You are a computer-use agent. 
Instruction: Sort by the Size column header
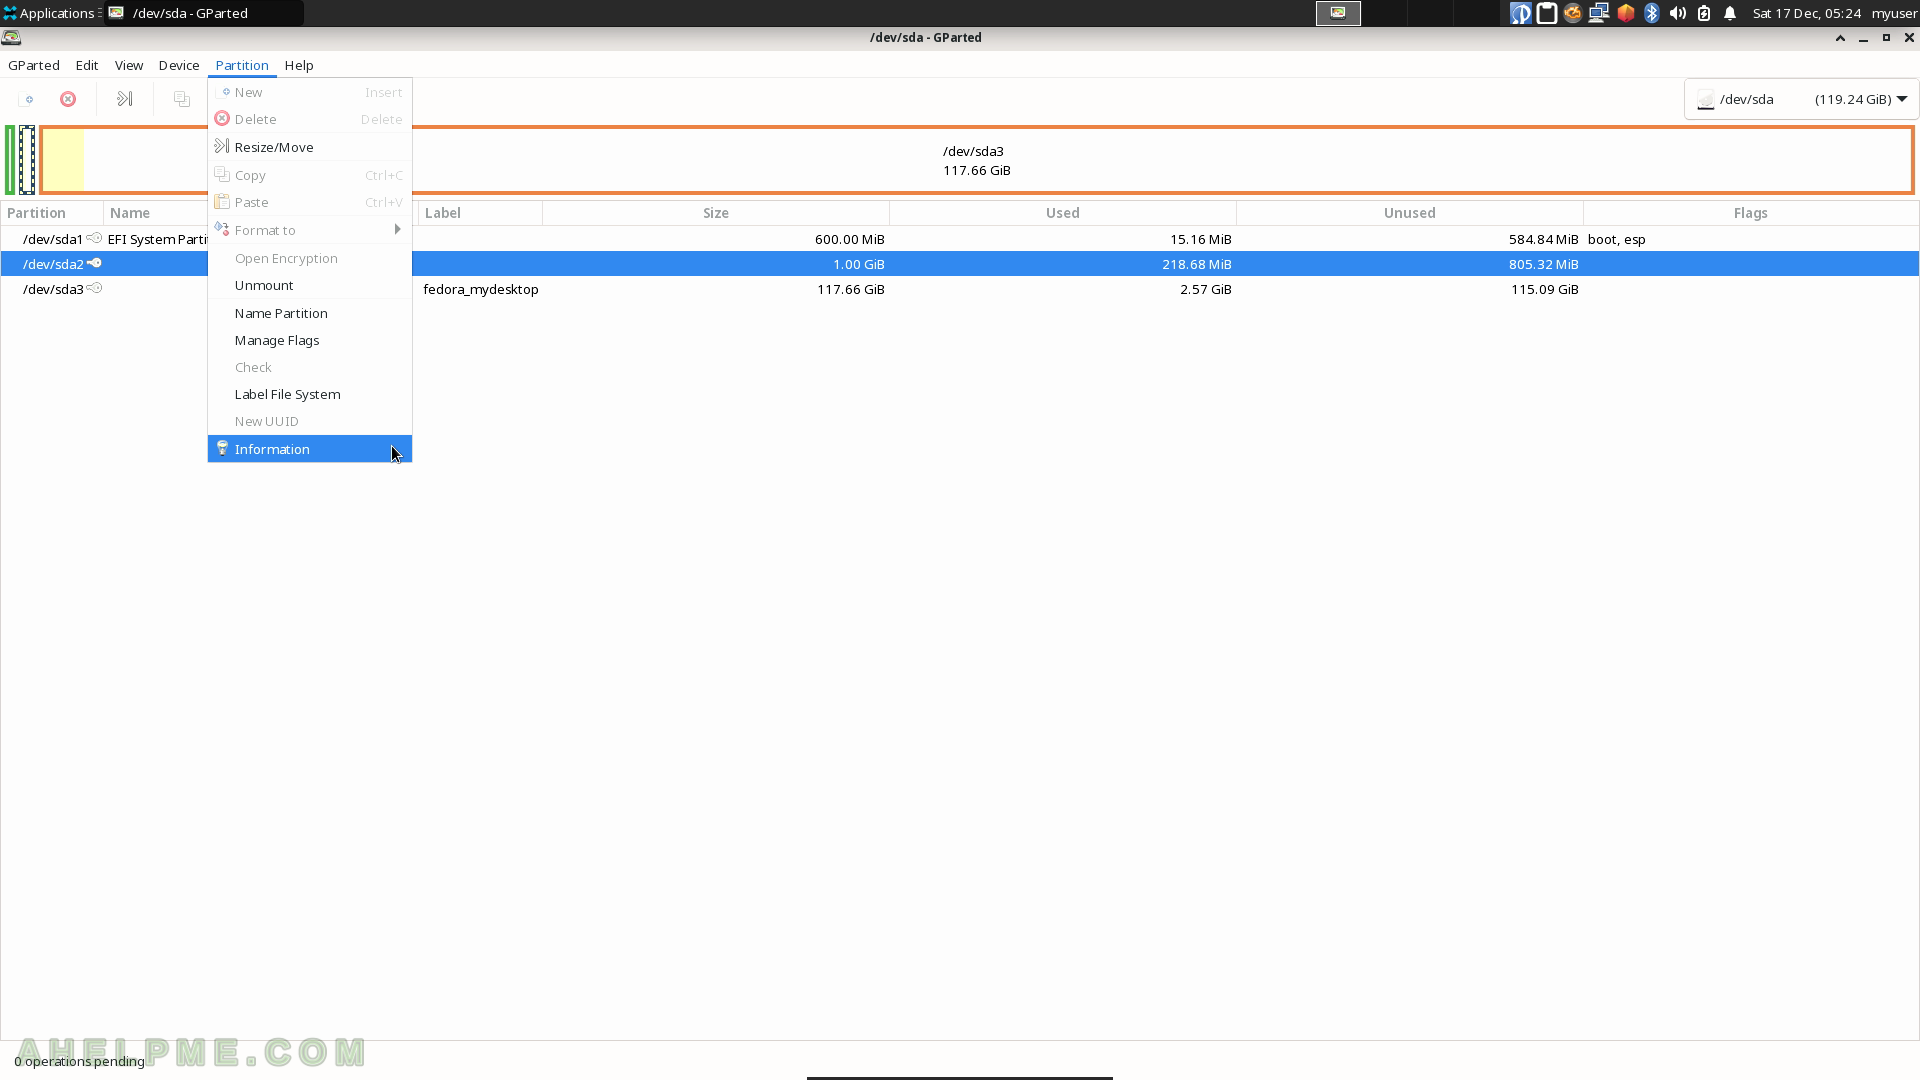tap(716, 213)
